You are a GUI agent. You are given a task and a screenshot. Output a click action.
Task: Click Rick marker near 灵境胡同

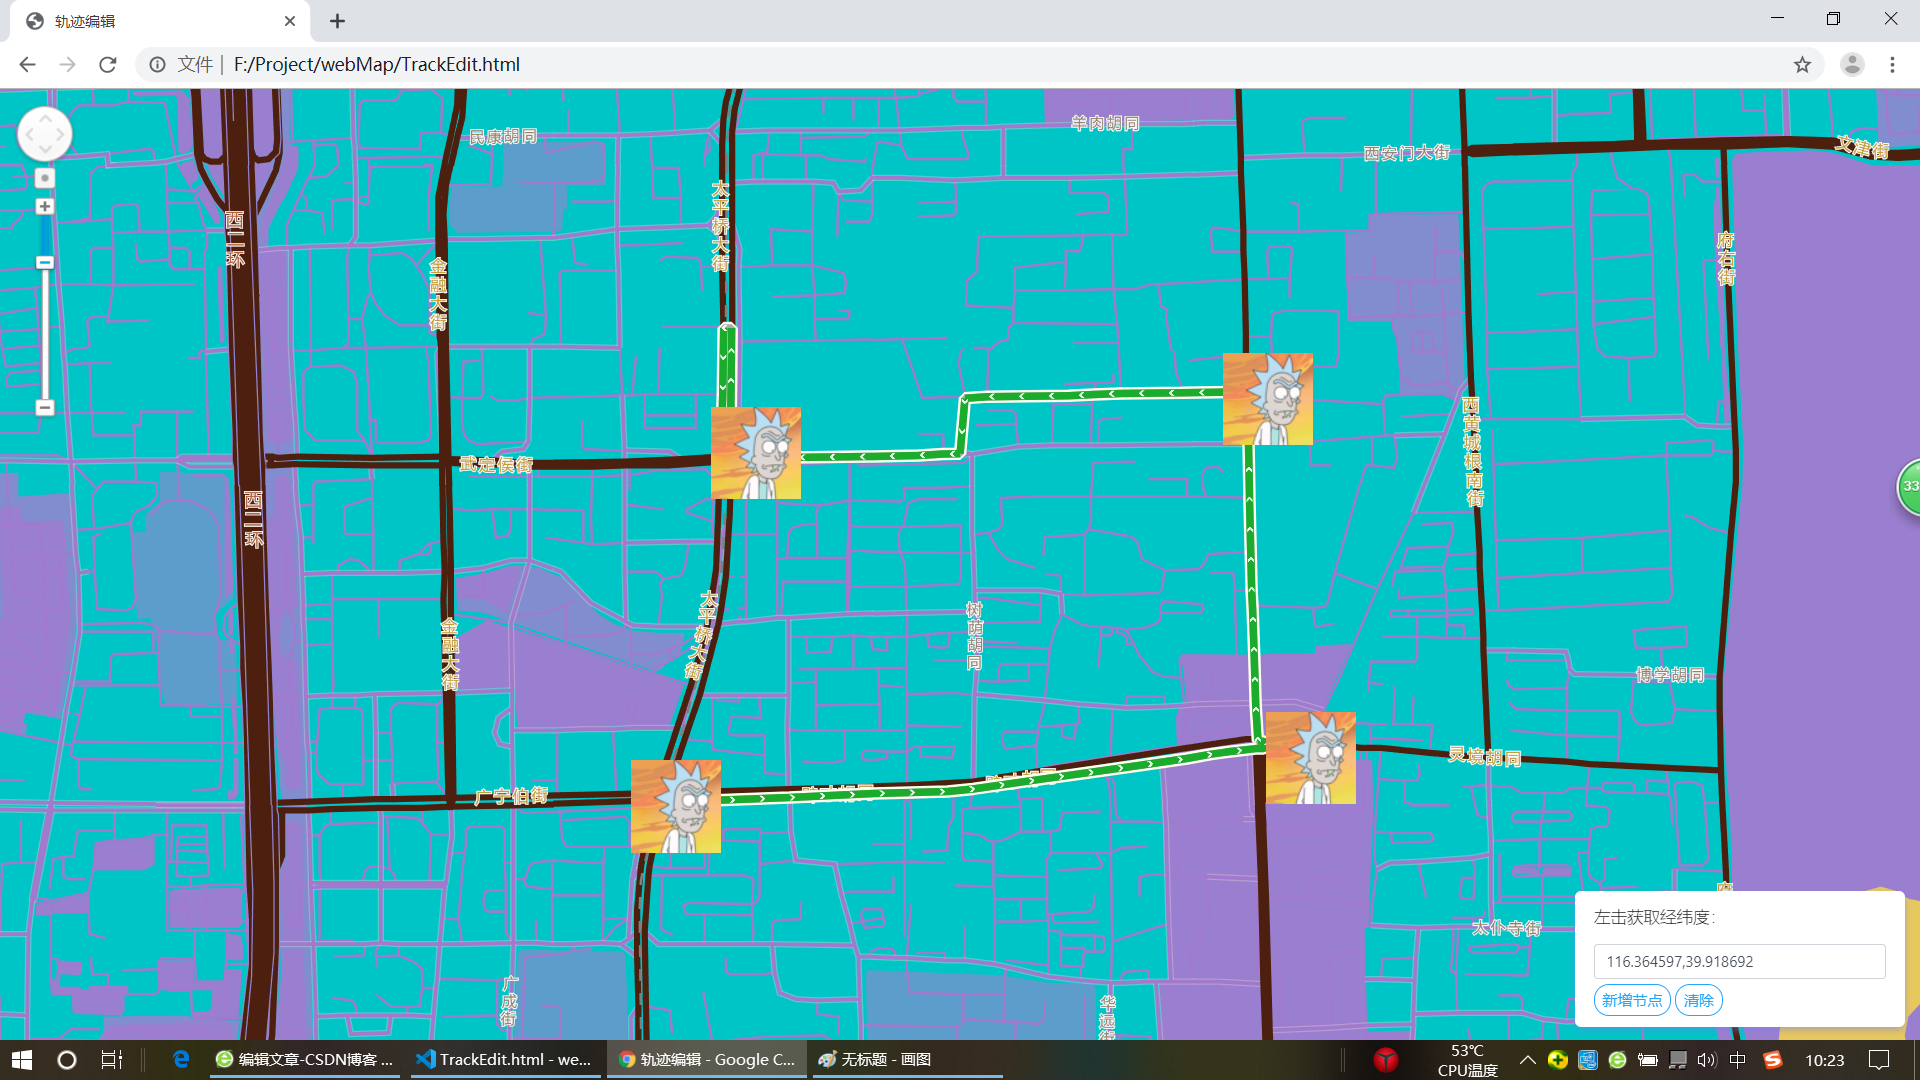1310,758
